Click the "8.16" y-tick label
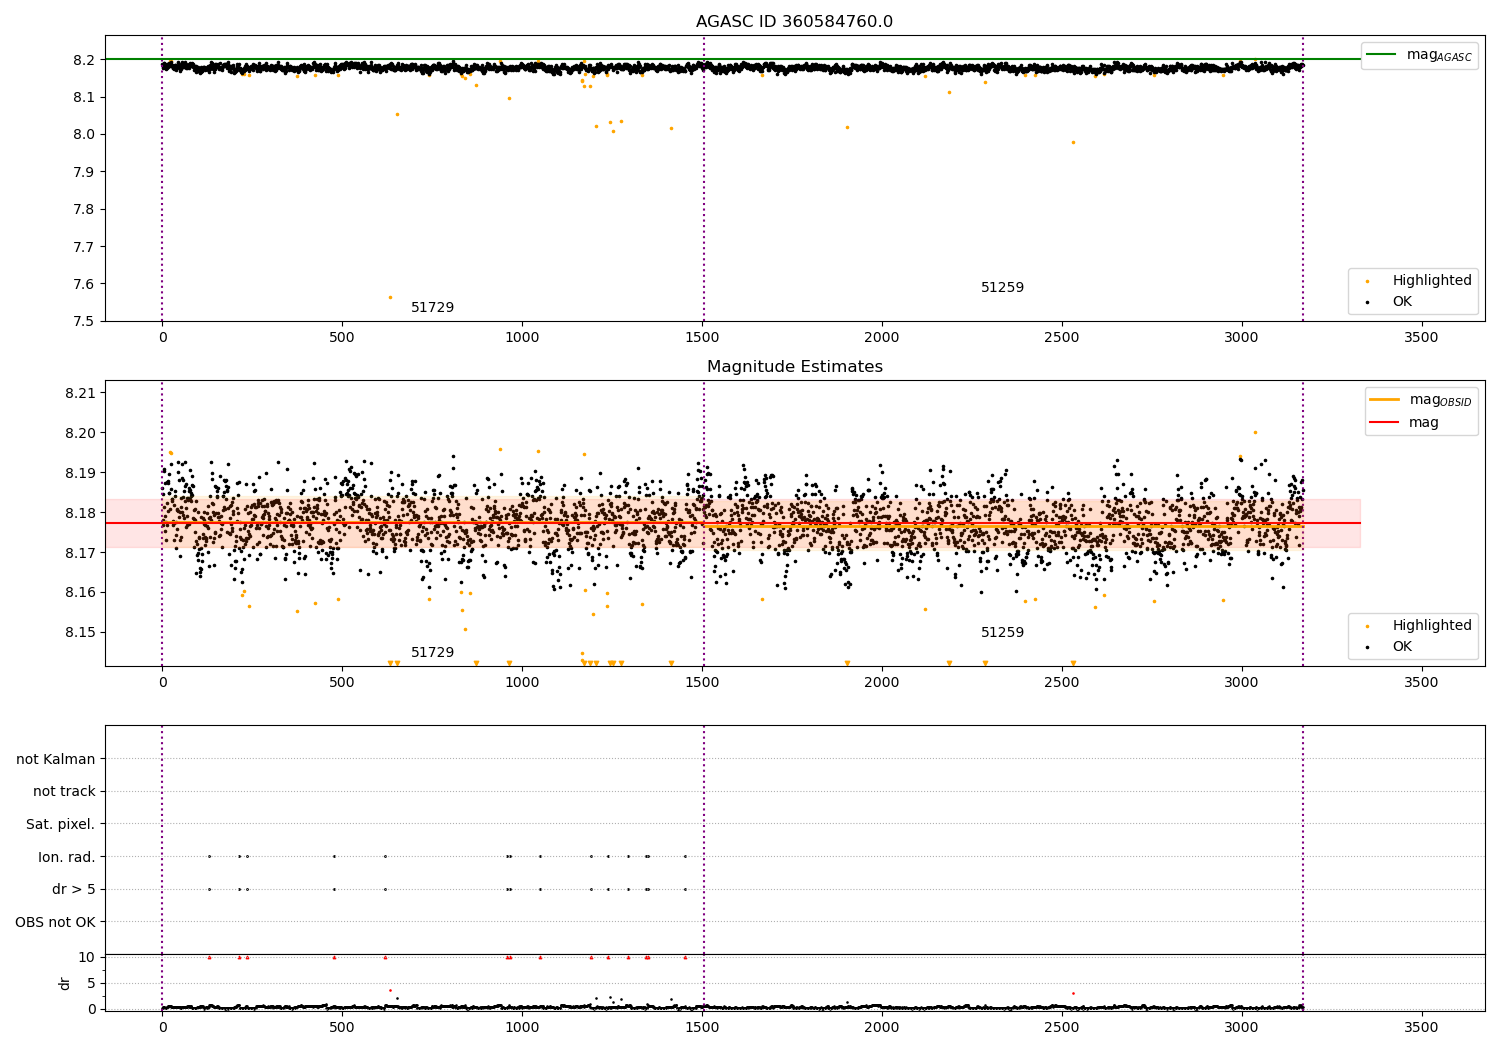 [81, 593]
